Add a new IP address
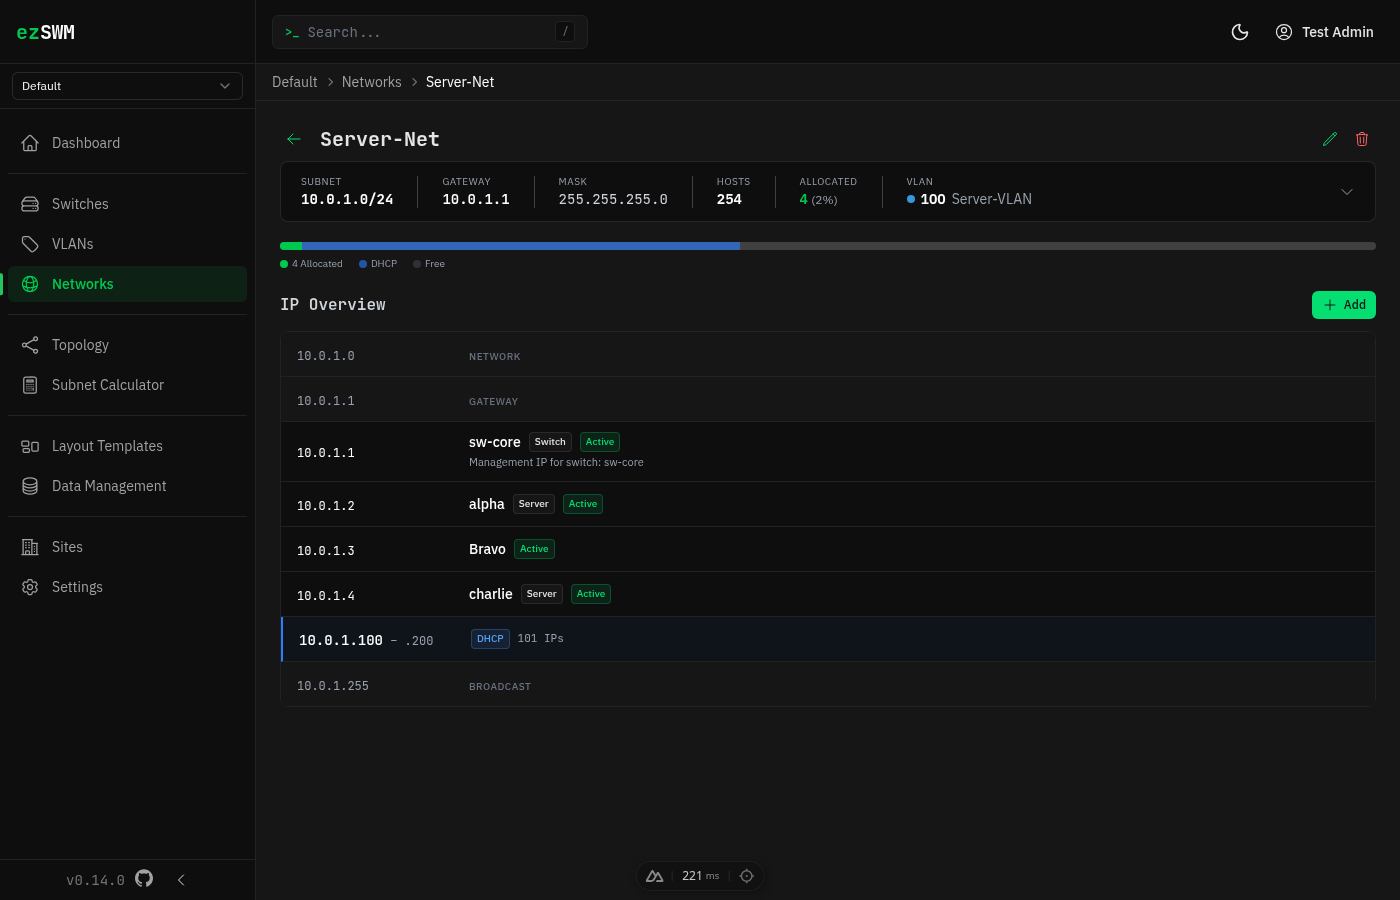1400x900 pixels. [1344, 305]
